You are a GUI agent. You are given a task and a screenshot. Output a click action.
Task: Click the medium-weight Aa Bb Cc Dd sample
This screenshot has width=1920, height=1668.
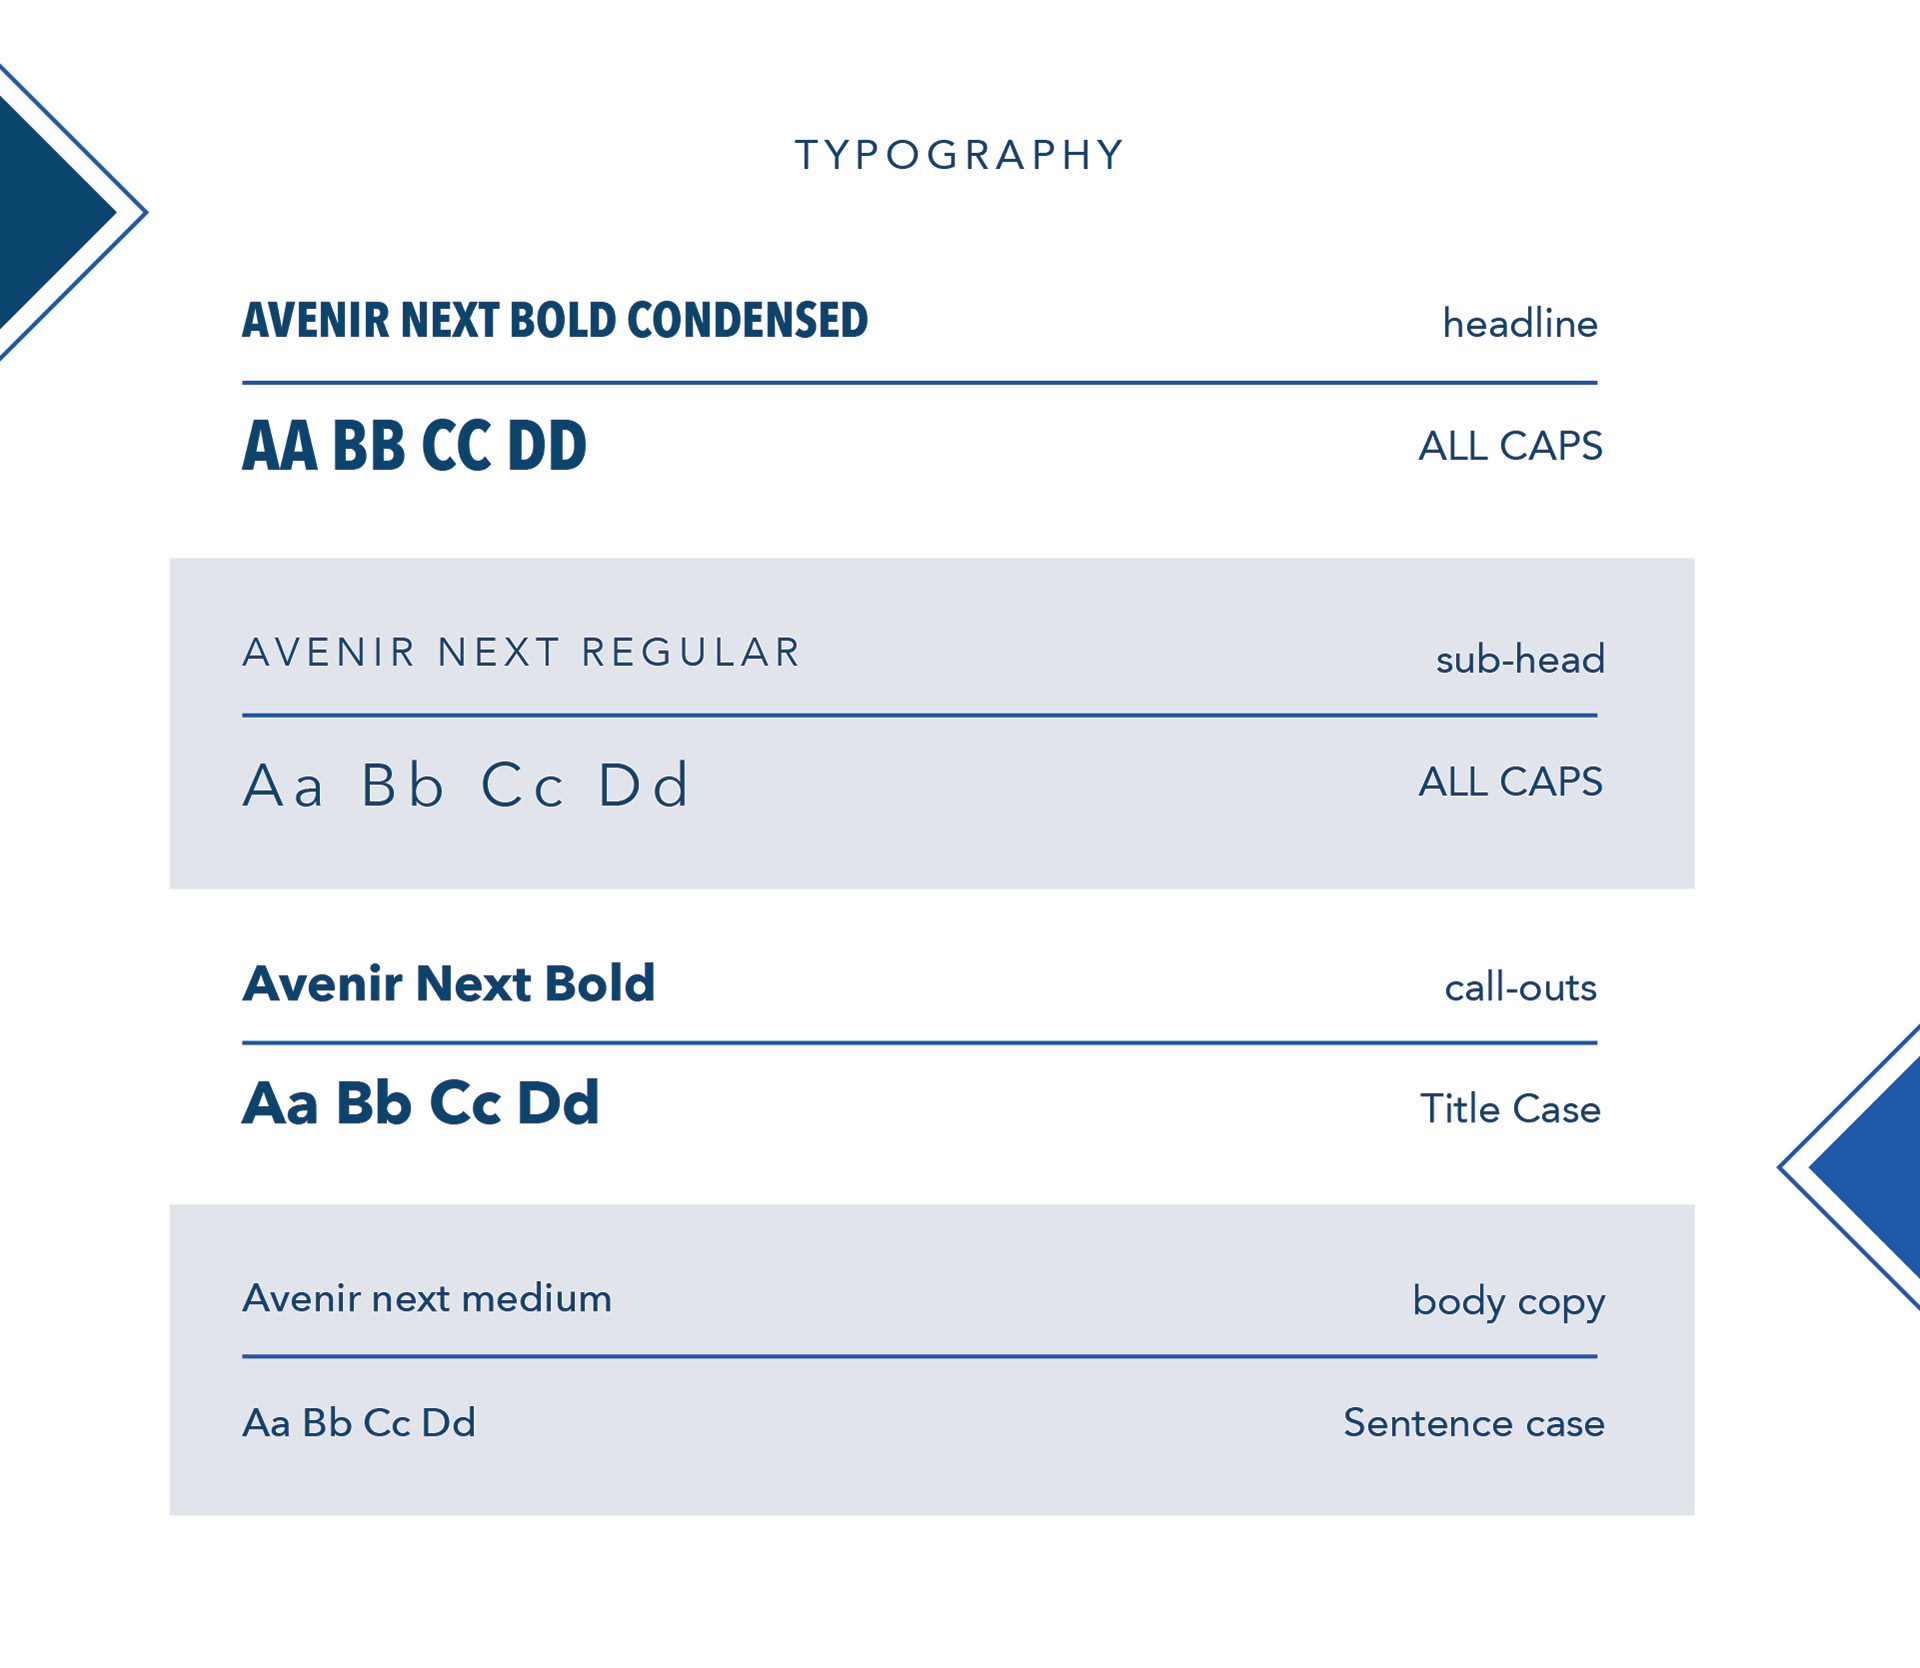(359, 1423)
